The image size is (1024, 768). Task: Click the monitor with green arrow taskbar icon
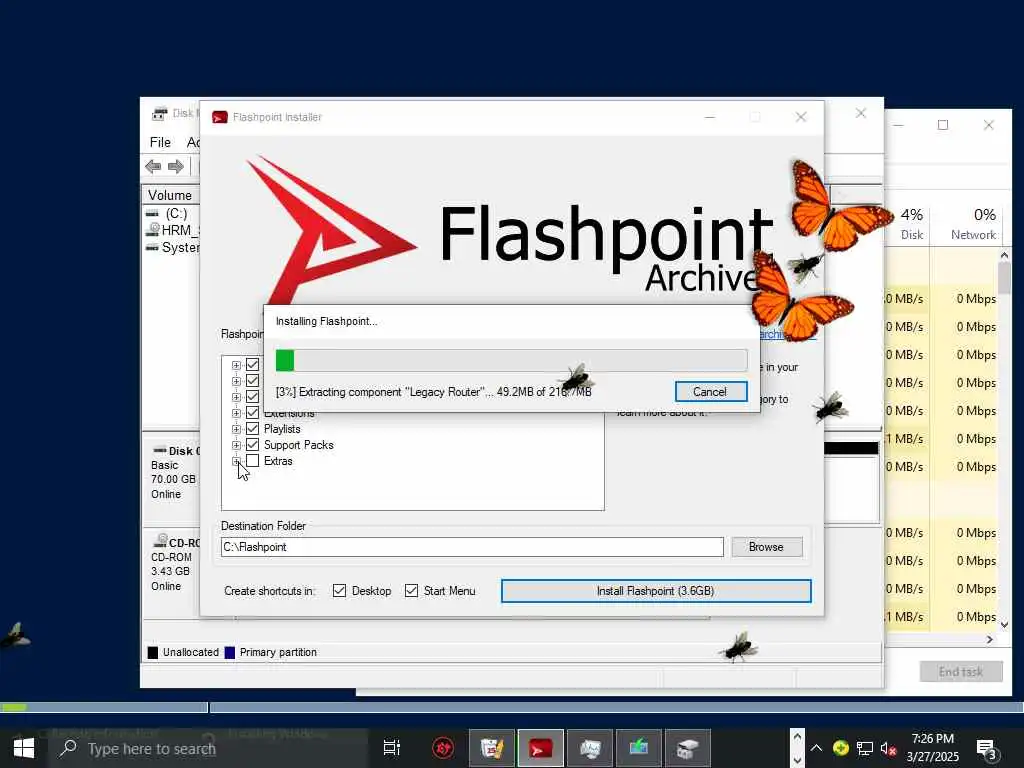pos(639,748)
